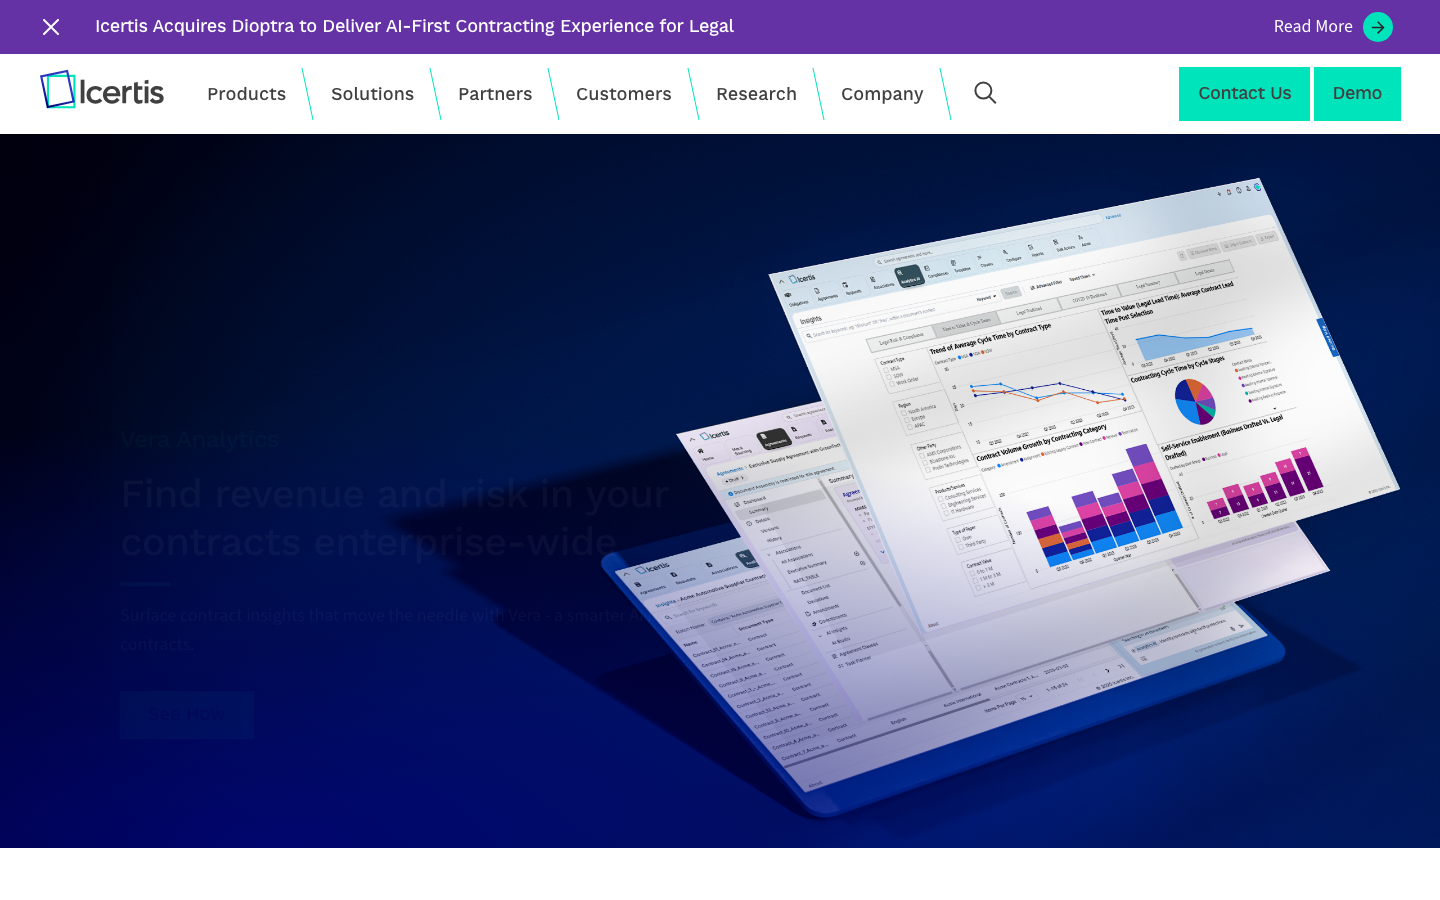Screen dimensions: 1440x900
Task: Open the Products menu
Action: pyautogui.click(x=246, y=94)
